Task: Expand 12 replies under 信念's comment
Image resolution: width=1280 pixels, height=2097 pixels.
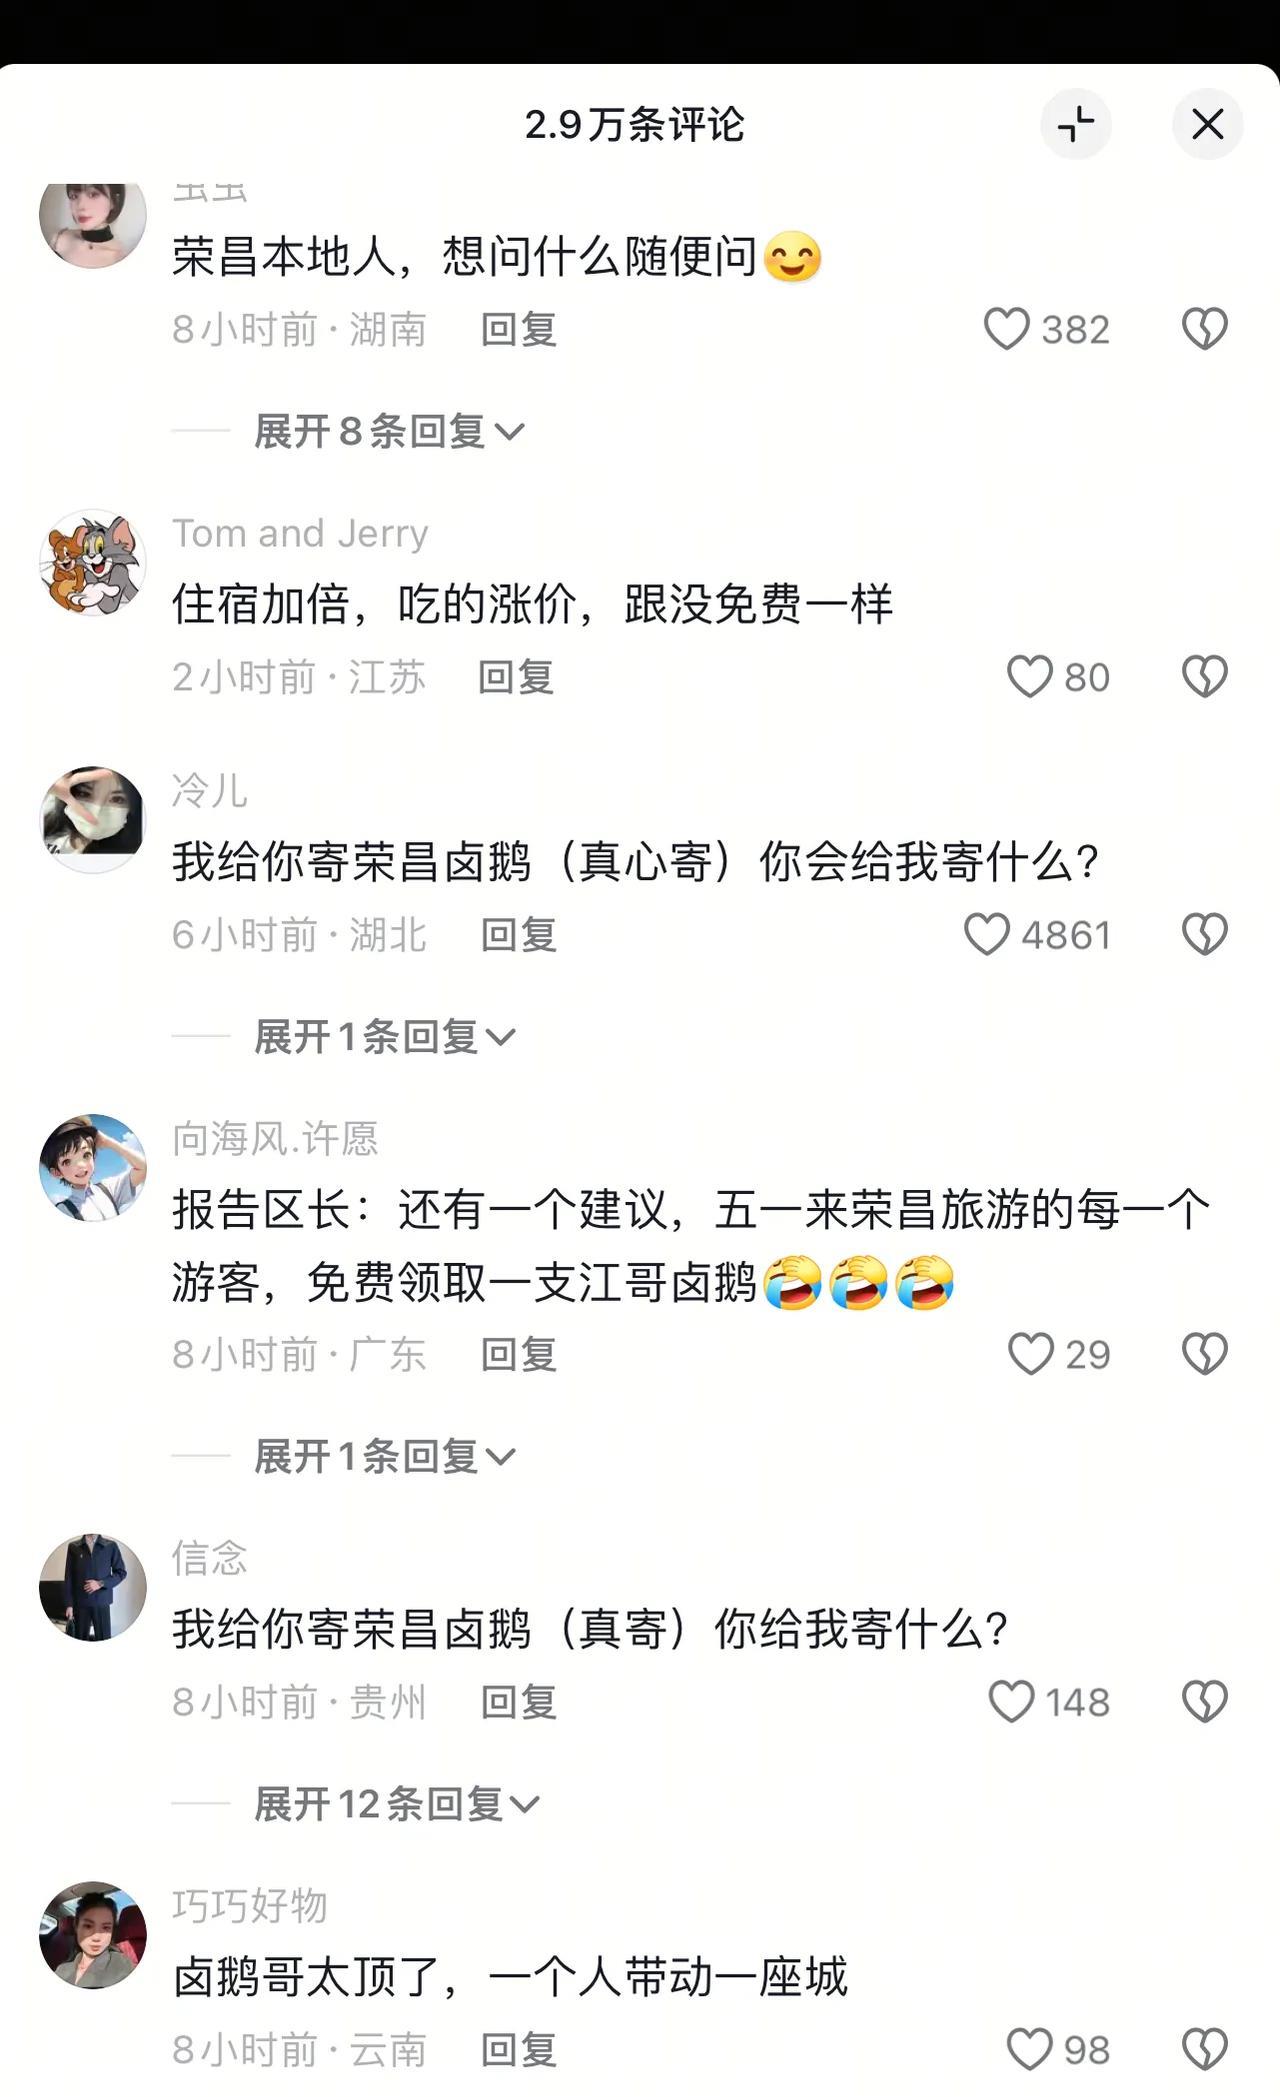Action: click(x=397, y=1805)
